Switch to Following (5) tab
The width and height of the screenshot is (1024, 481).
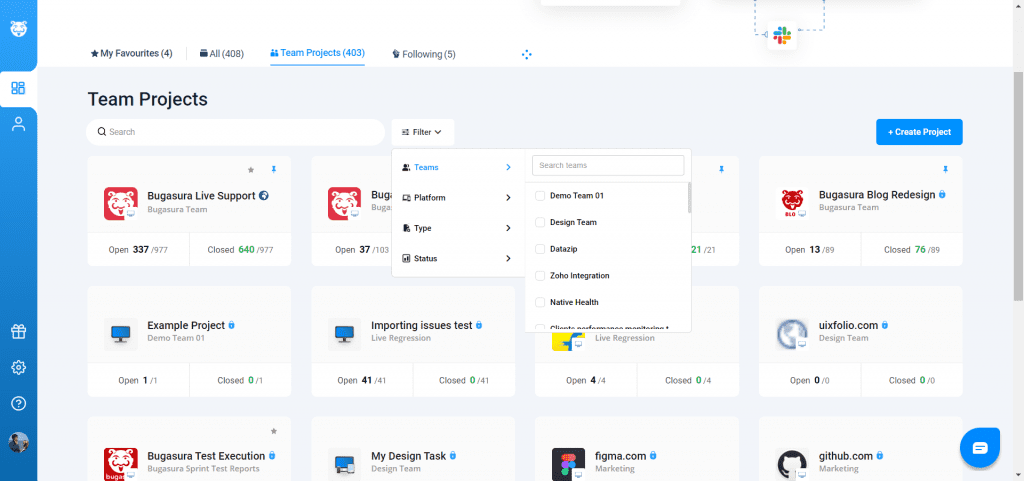(424, 54)
